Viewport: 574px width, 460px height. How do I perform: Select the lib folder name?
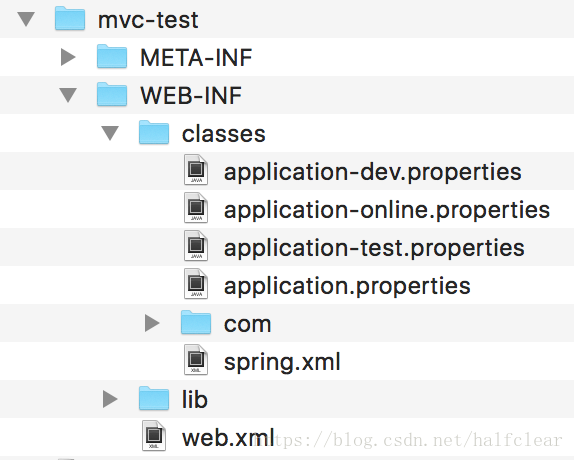(195, 399)
